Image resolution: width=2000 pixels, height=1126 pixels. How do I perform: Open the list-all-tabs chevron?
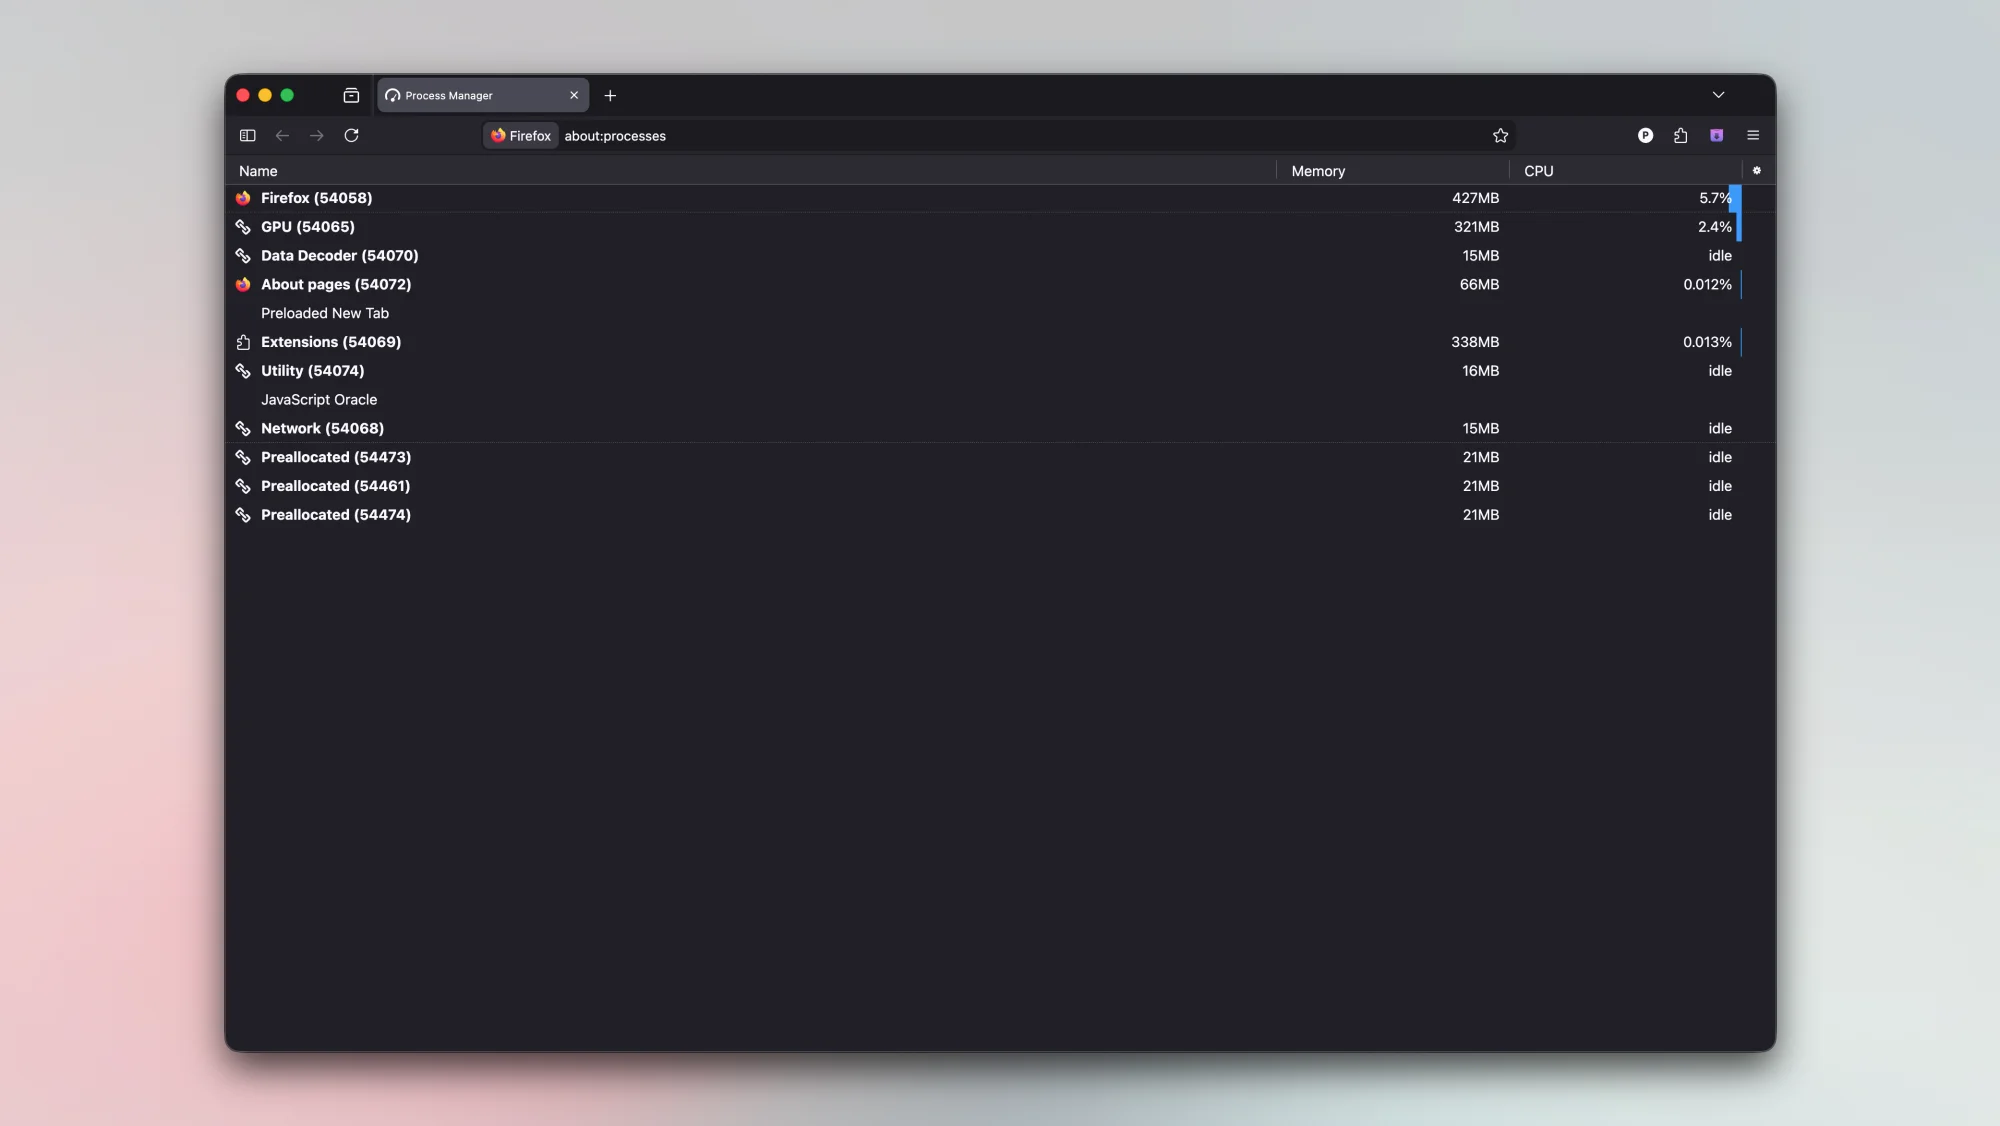click(1719, 95)
